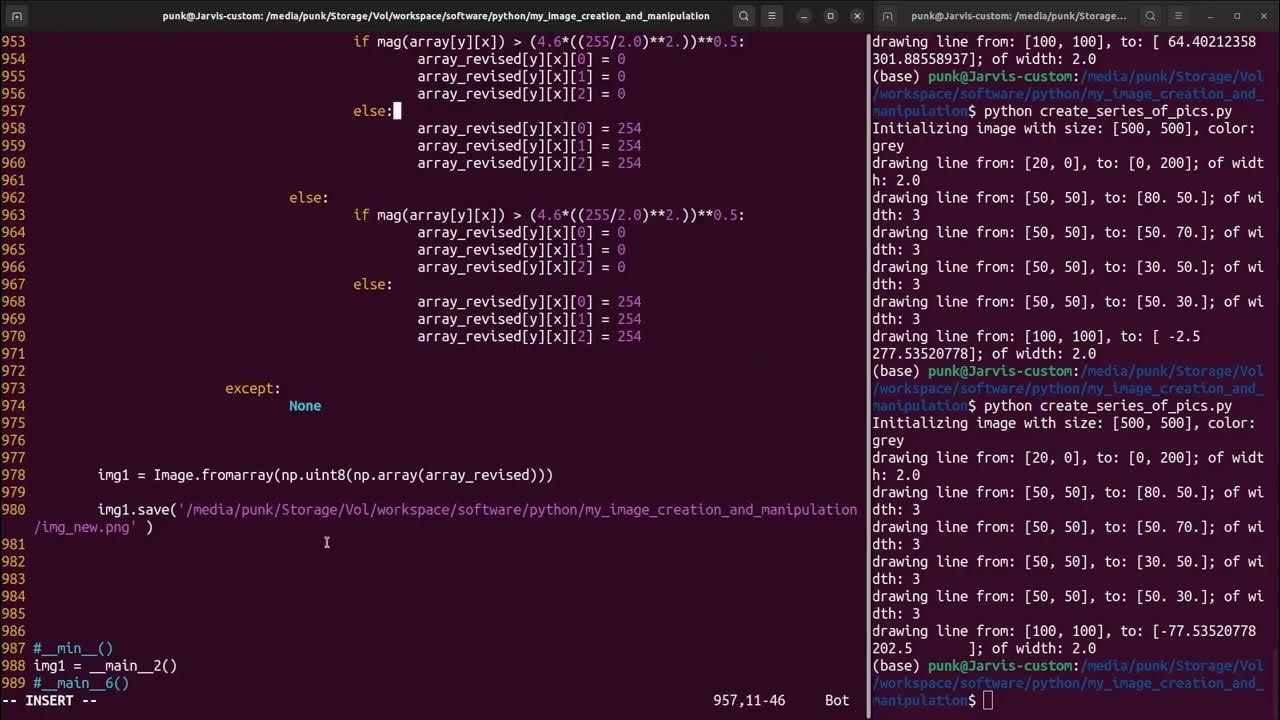Maximize the right terminal window

[1237, 16]
